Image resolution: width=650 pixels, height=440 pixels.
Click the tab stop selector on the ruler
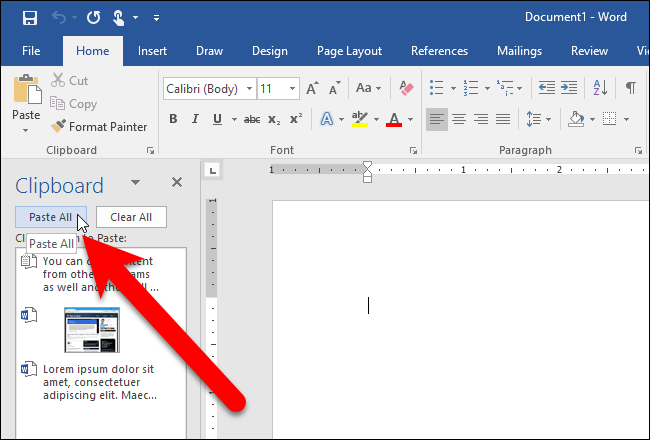point(213,170)
